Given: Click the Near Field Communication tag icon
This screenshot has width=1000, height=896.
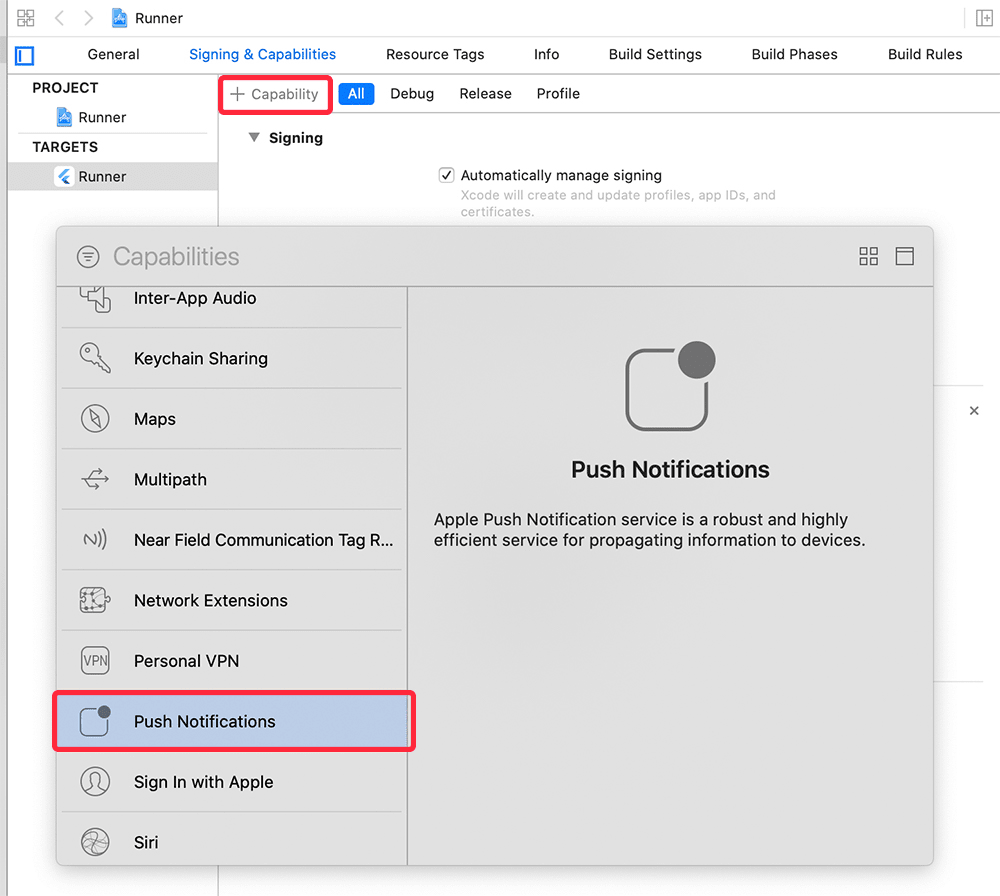Looking at the screenshot, I should 95,540.
